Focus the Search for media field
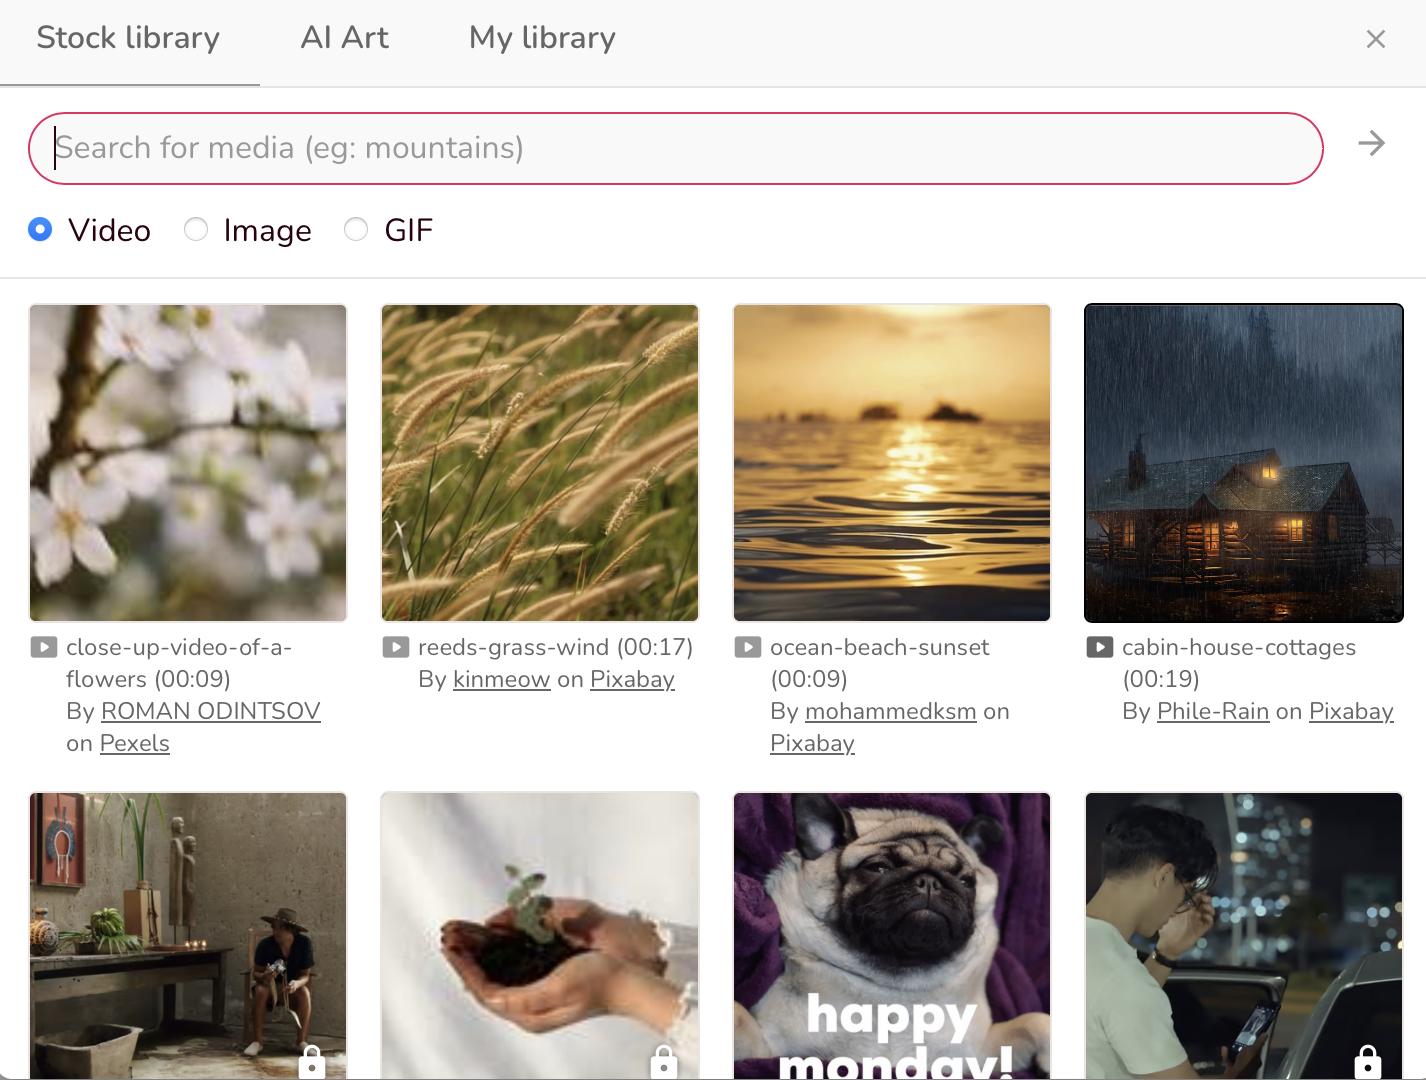1426x1080 pixels. click(675, 148)
